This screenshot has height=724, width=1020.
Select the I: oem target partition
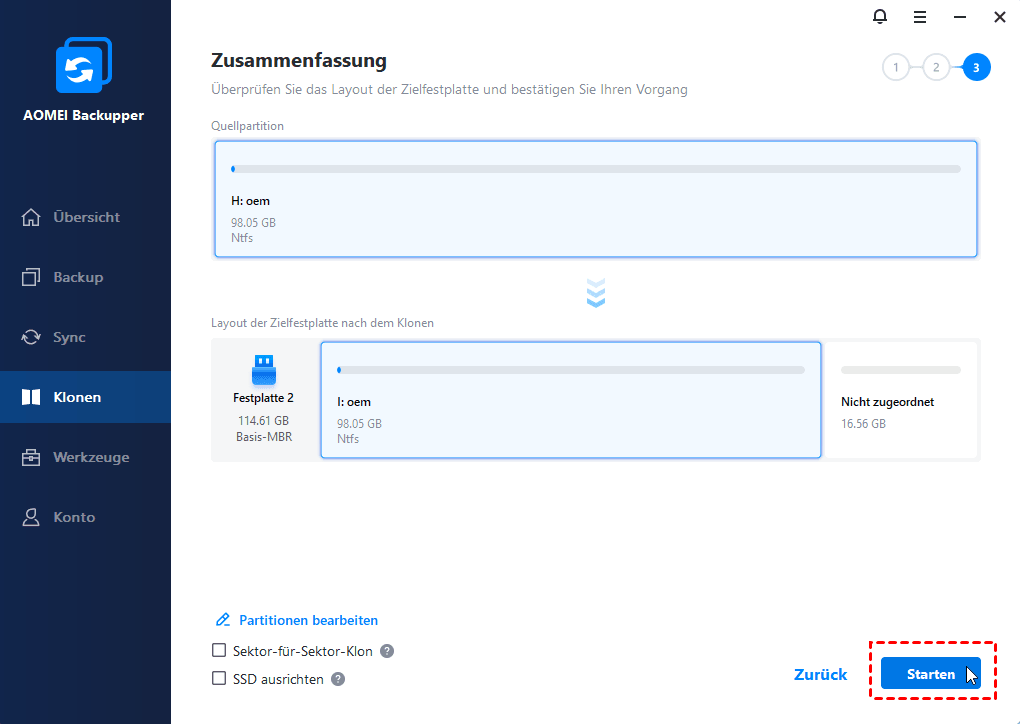click(570, 400)
